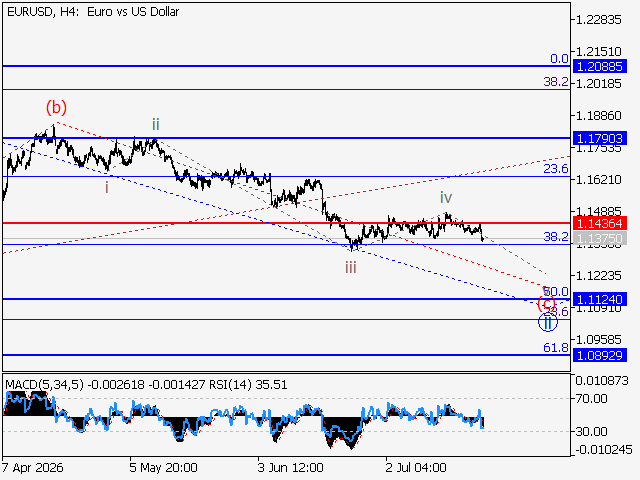Image resolution: width=640 pixels, height=480 pixels.
Task: Select the wave iii label
Action: pos(351,268)
